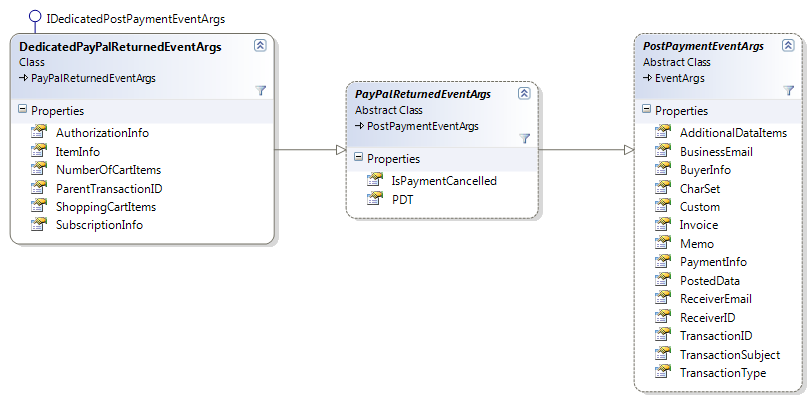Select the ShoppingCartItems property name
This screenshot has width=811, height=400.
pos(106,207)
